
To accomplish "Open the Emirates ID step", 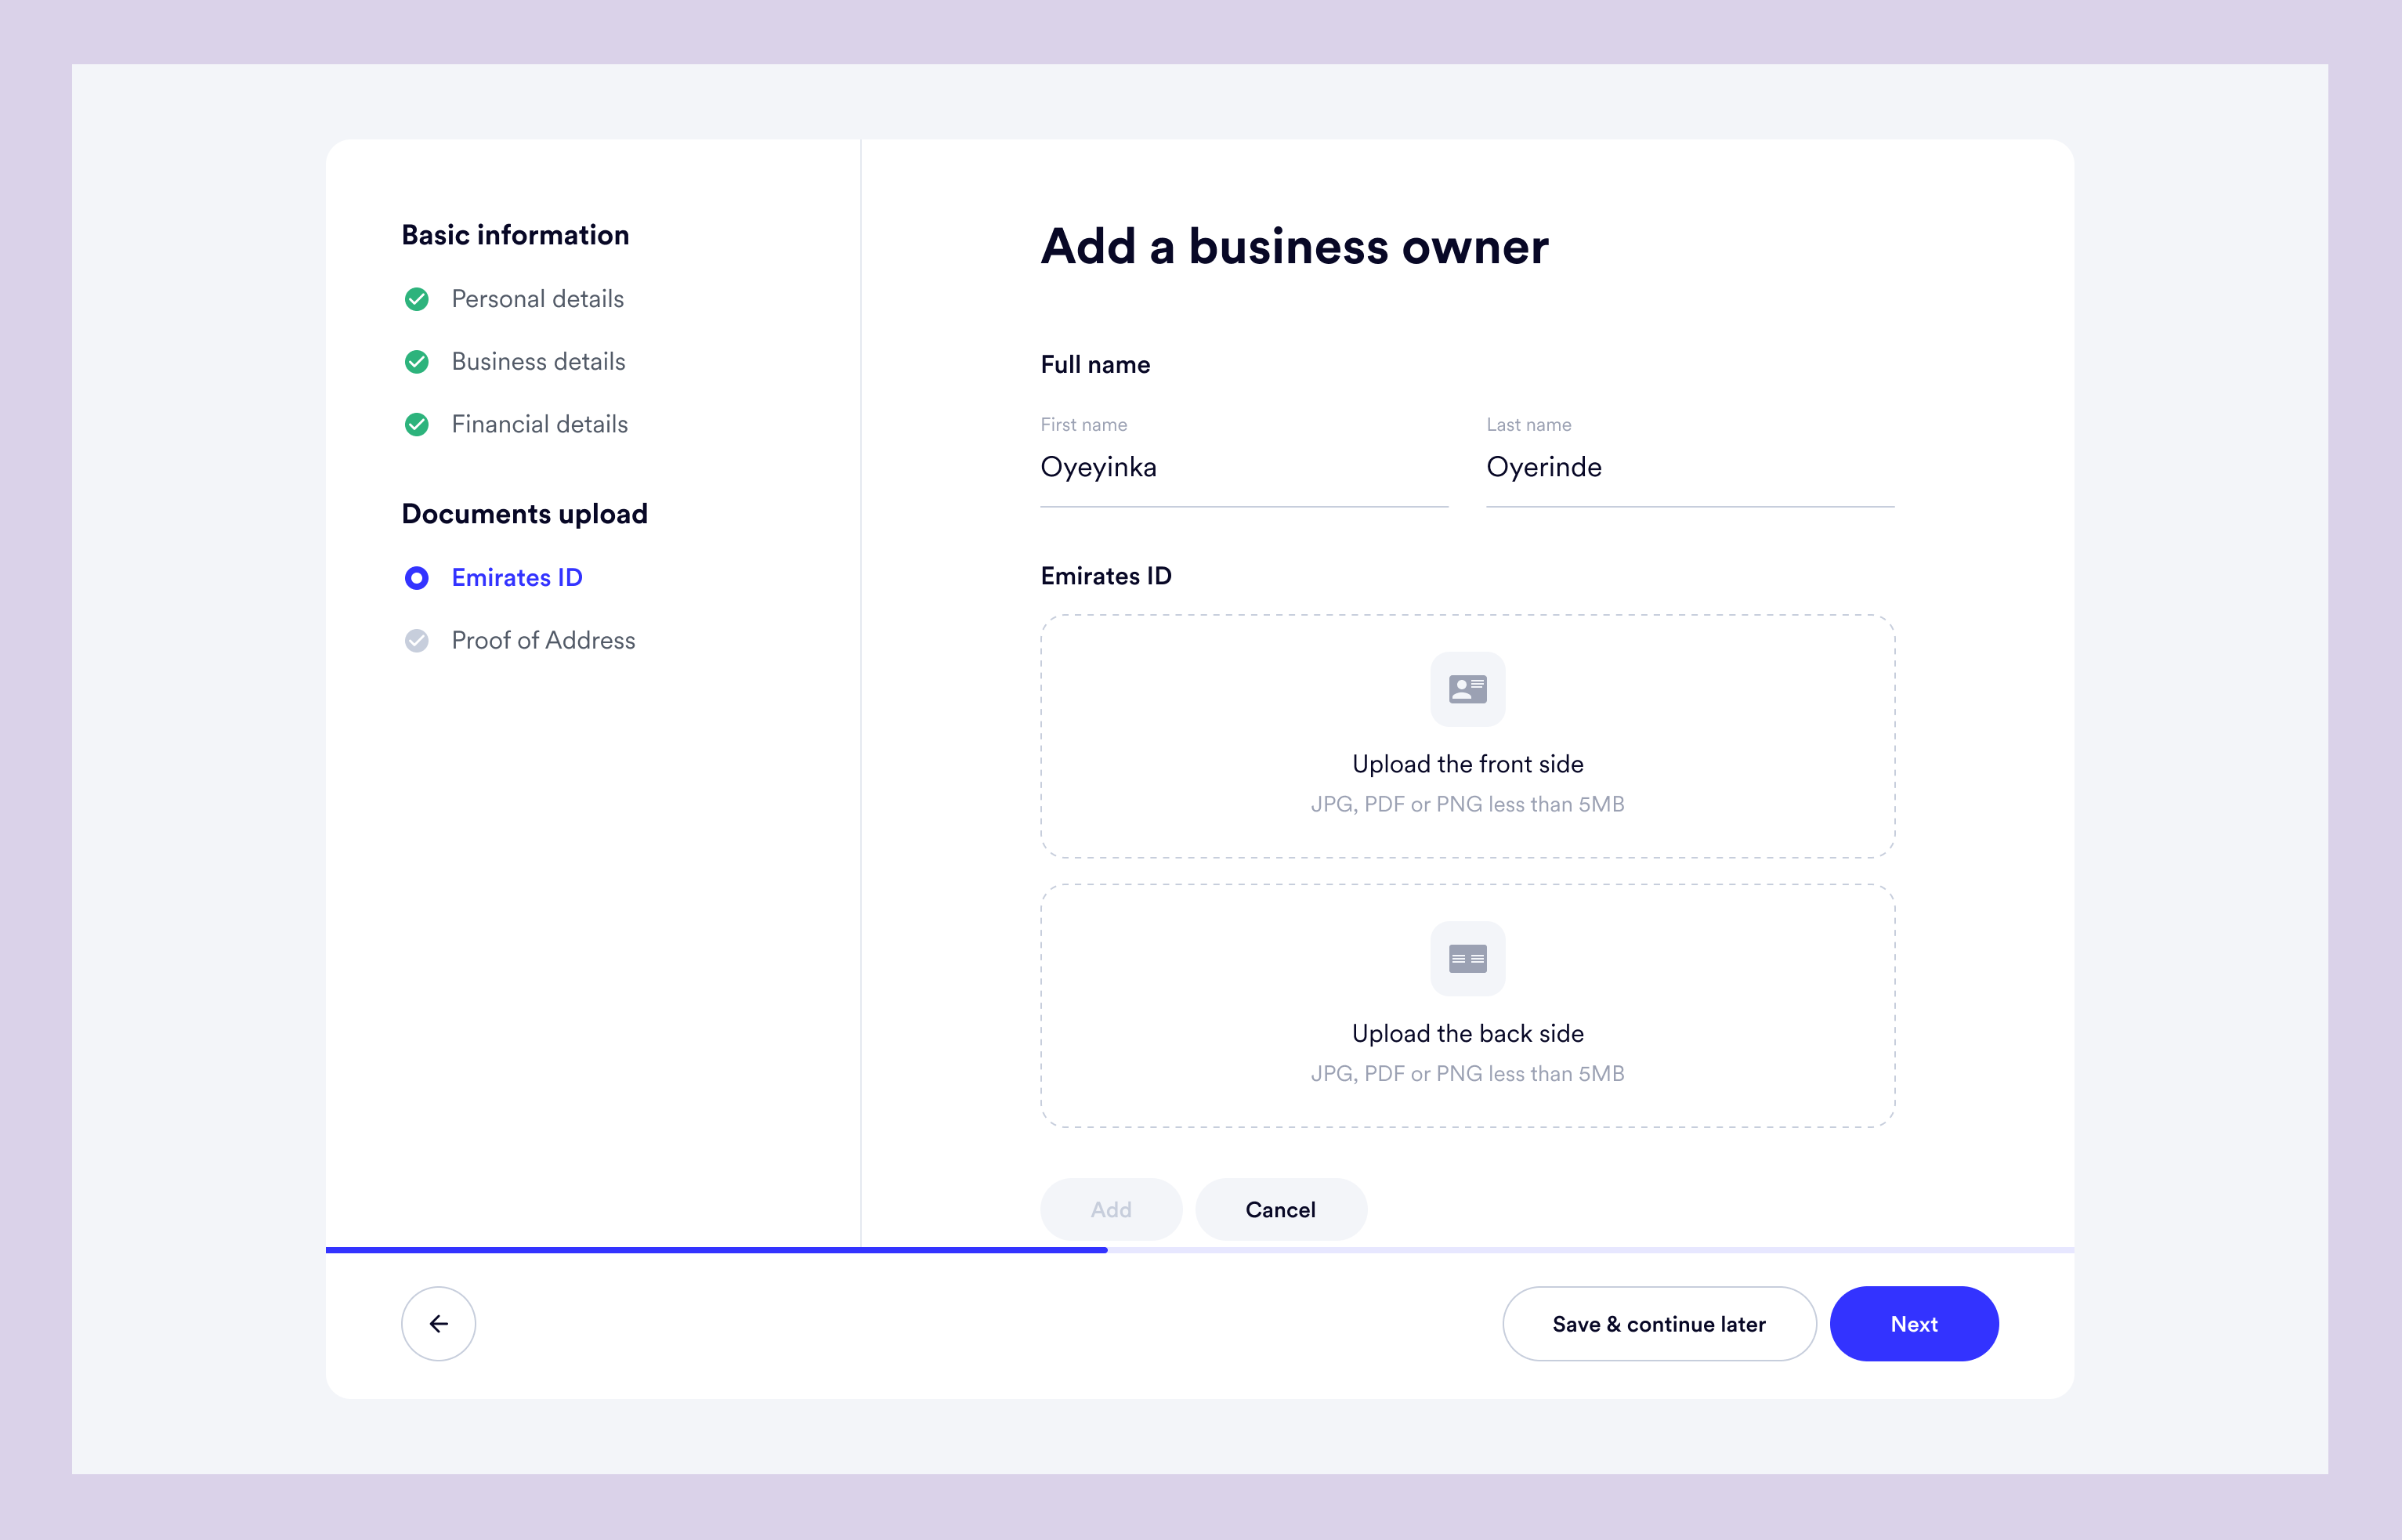I will coord(516,578).
